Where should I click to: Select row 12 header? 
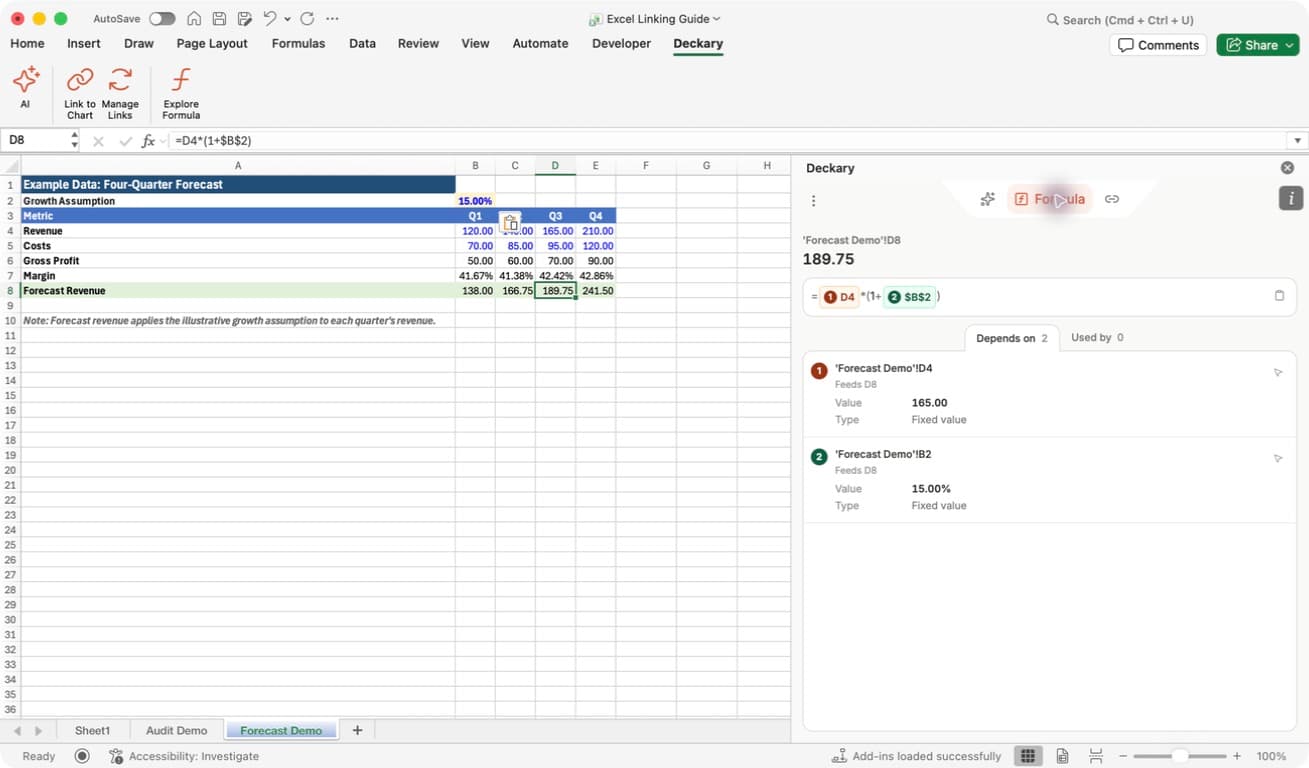[10, 351]
